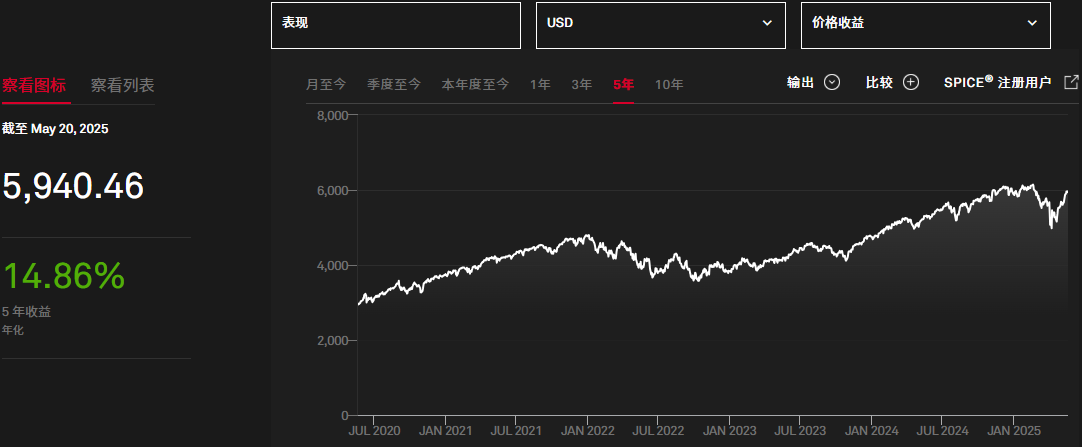
Task: Click the 输出 export button label
Action: pyautogui.click(x=800, y=83)
